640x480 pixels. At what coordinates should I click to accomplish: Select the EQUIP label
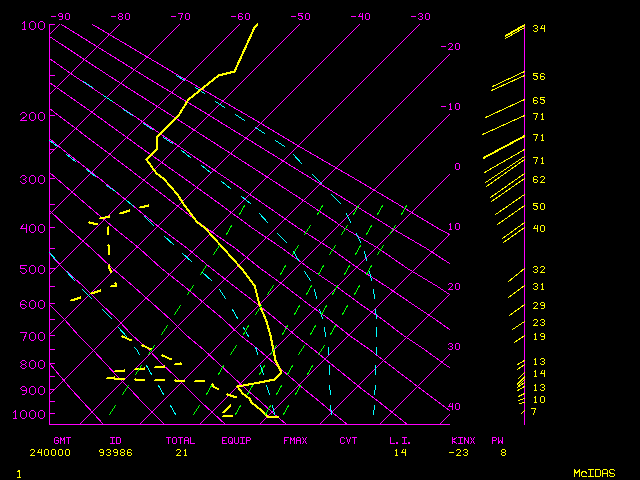pyautogui.click(x=237, y=440)
